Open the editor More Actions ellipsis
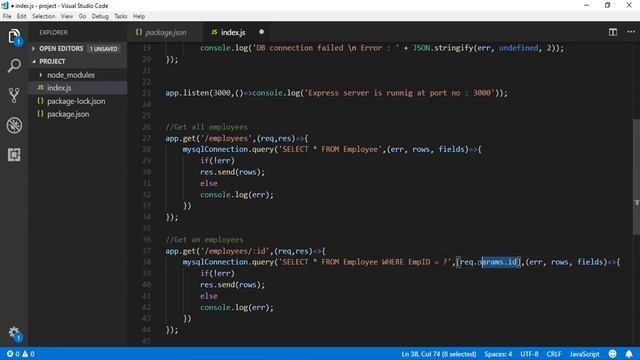 pyautogui.click(x=631, y=32)
